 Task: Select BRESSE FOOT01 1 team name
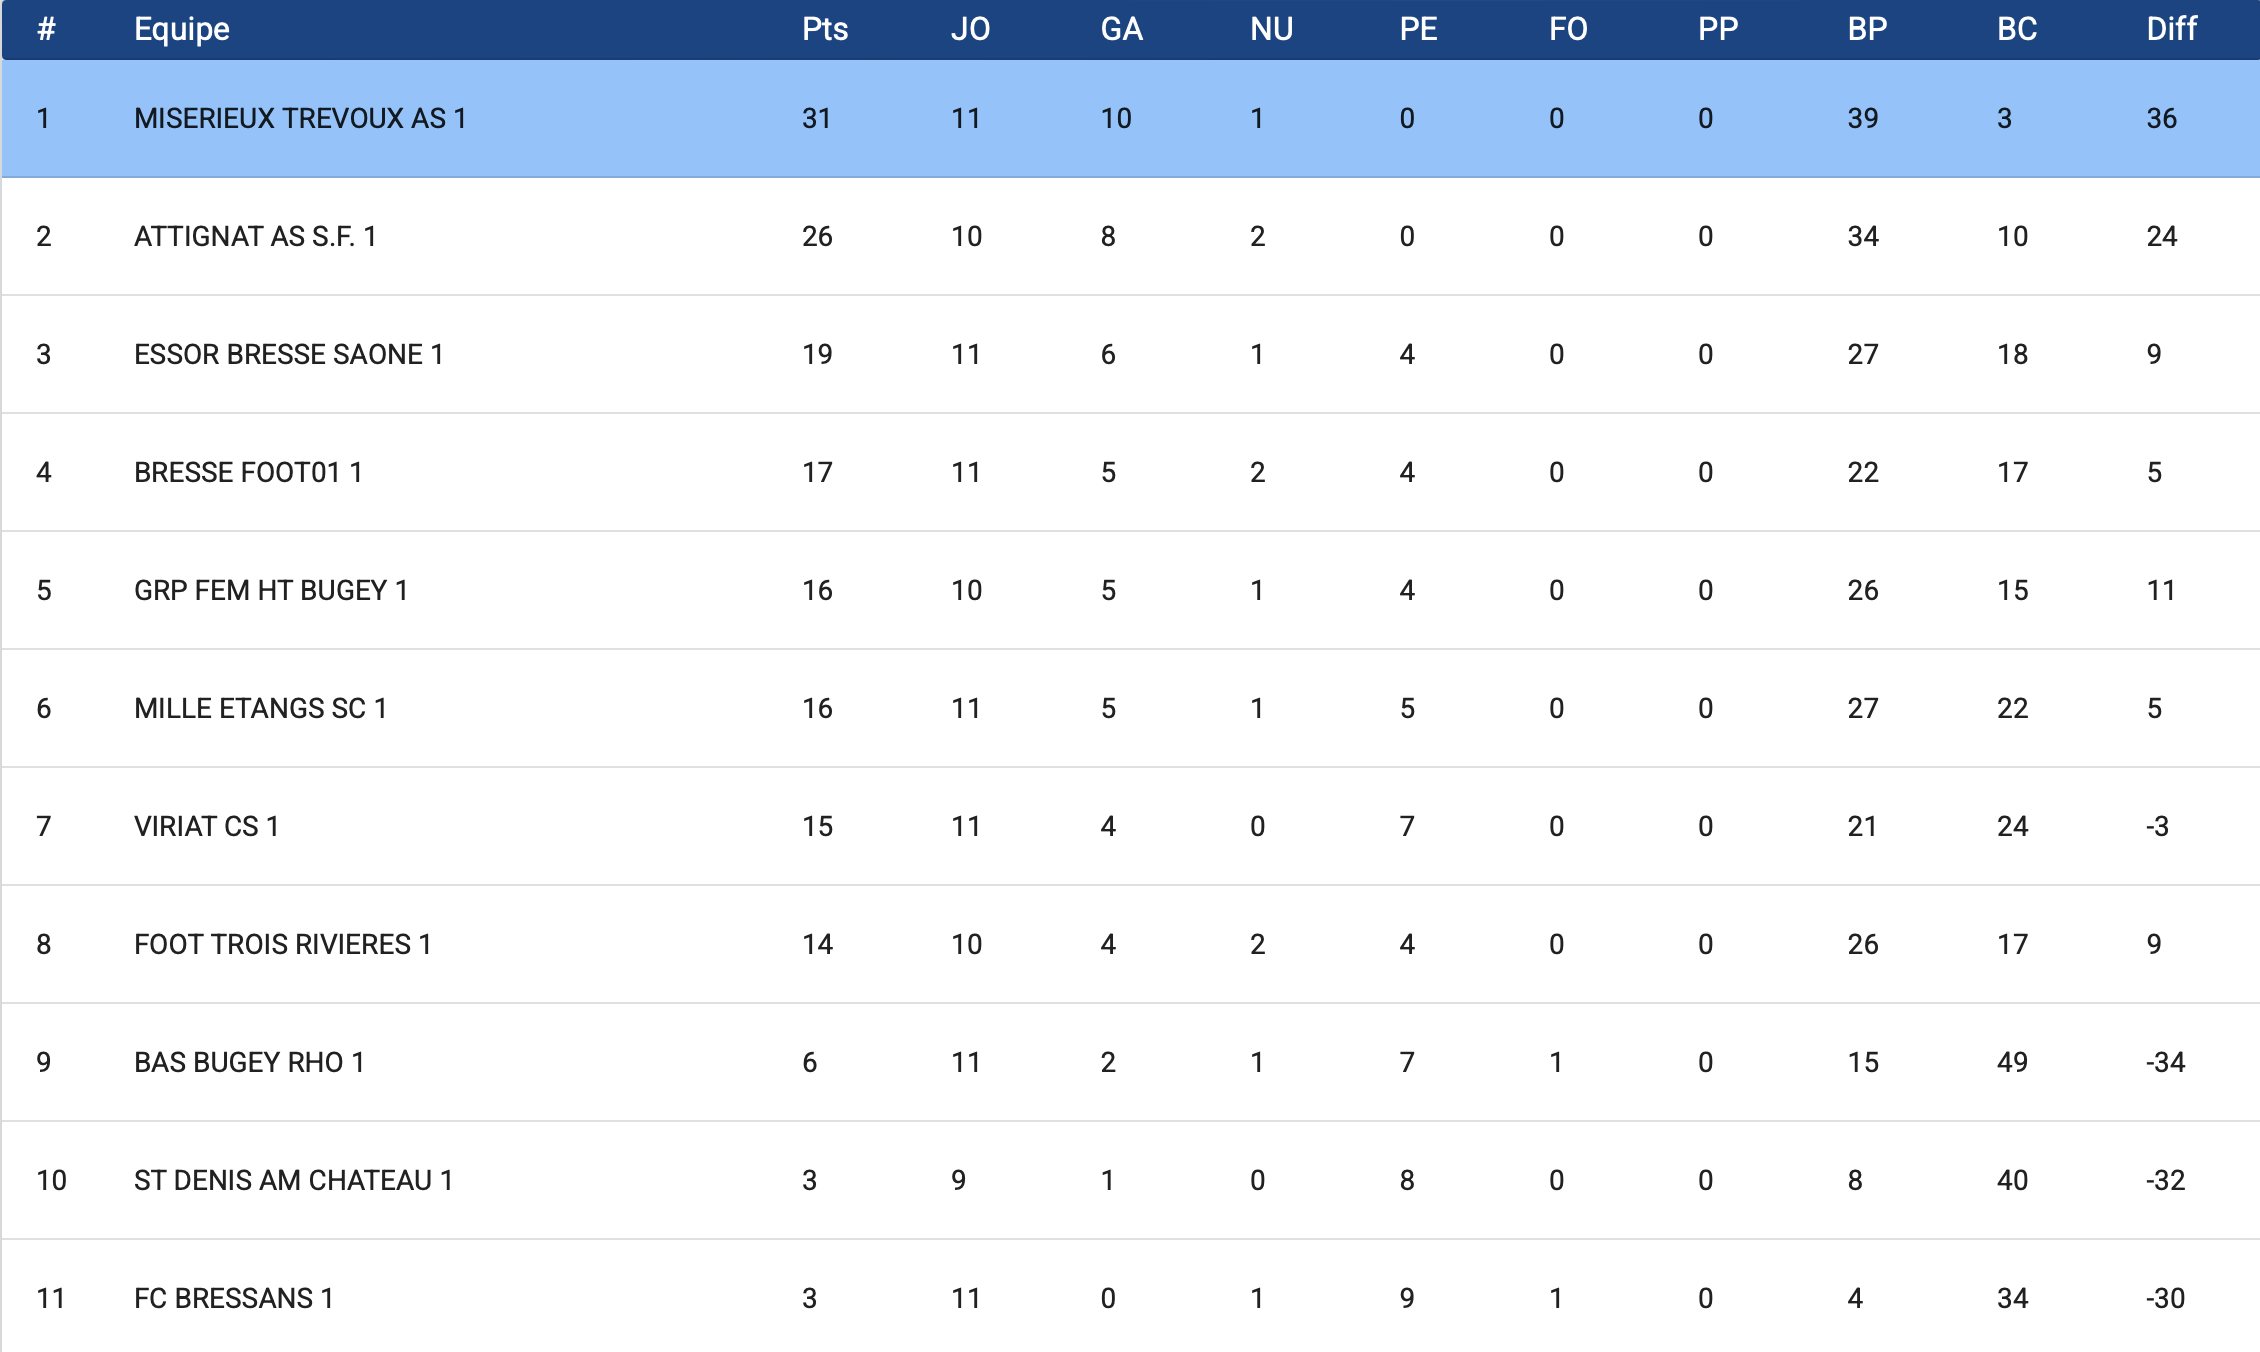coord(248,472)
